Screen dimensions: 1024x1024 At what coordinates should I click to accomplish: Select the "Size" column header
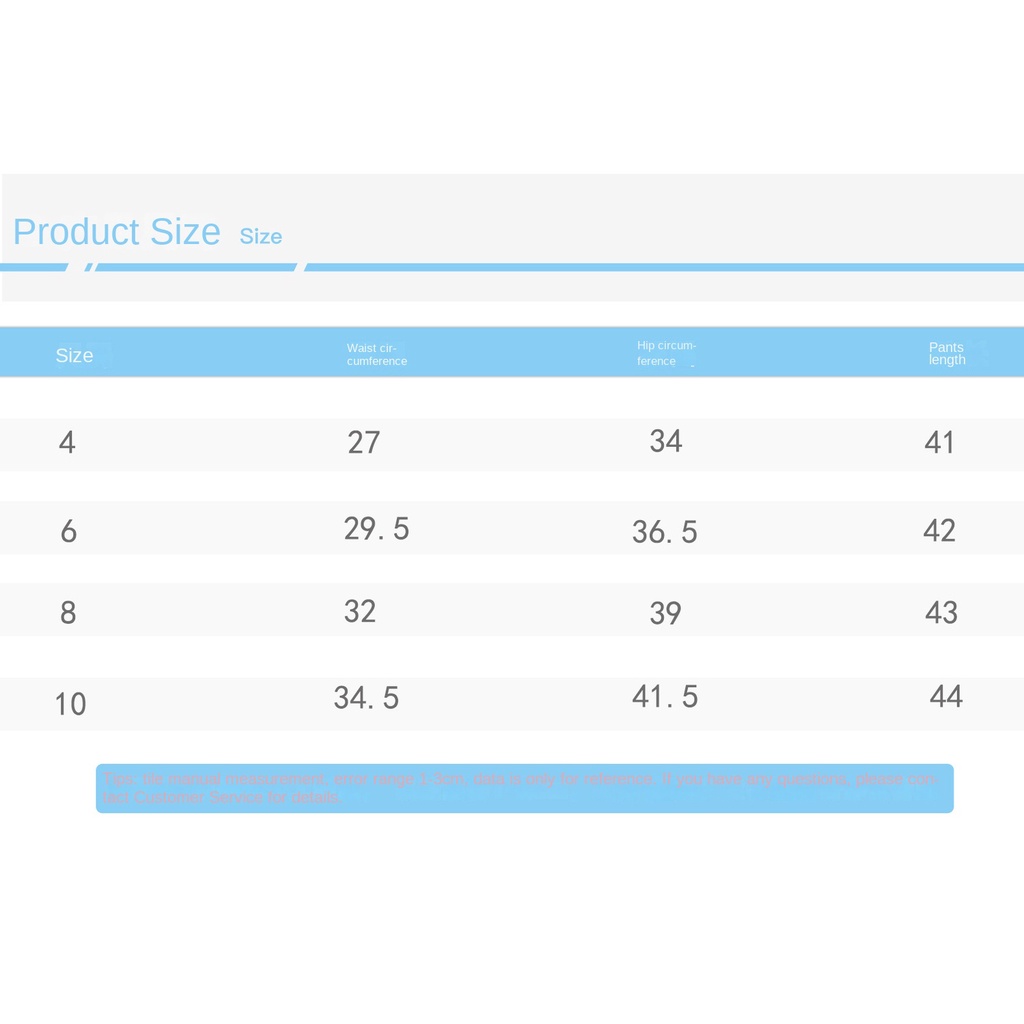click(74, 355)
